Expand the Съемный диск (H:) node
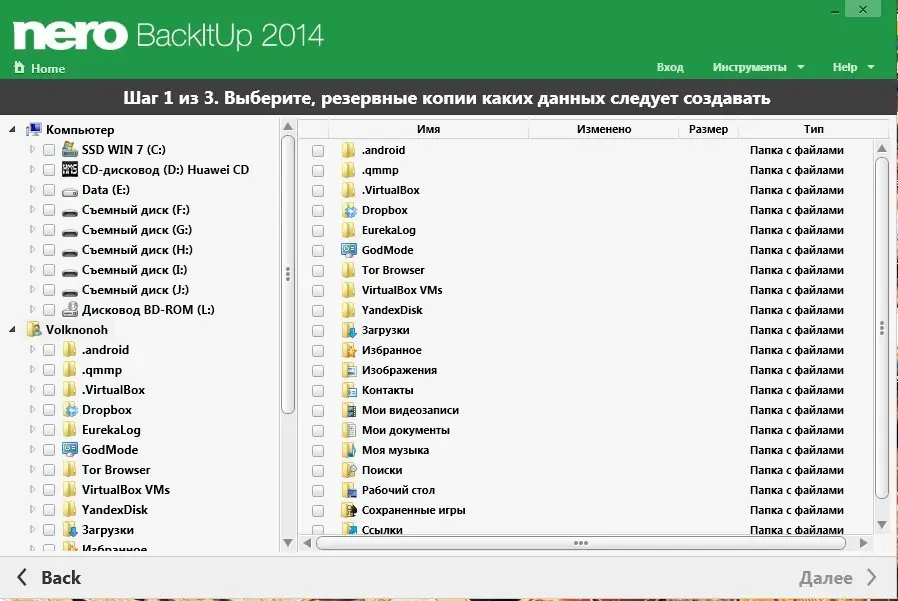The height and width of the screenshot is (601, 898). (x=32, y=250)
